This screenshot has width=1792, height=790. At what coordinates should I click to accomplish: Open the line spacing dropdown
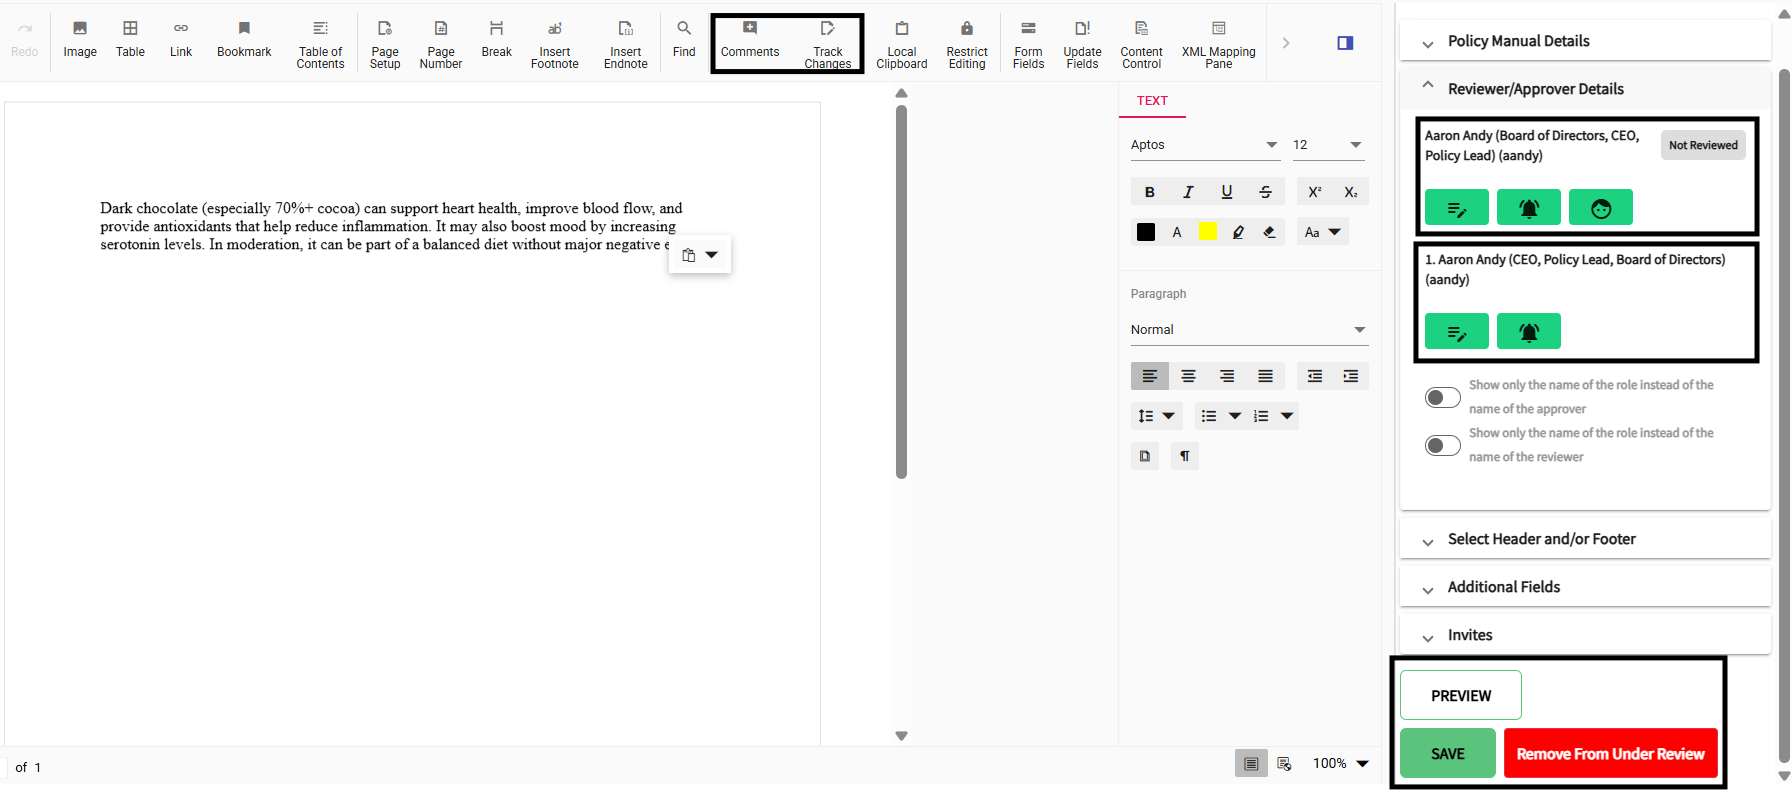pos(1156,416)
